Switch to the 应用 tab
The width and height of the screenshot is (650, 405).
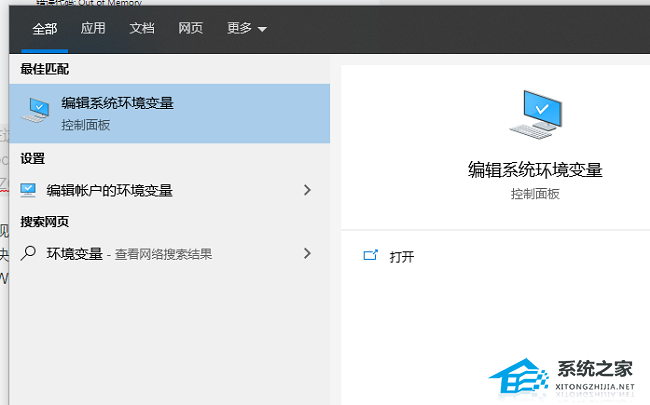click(93, 28)
